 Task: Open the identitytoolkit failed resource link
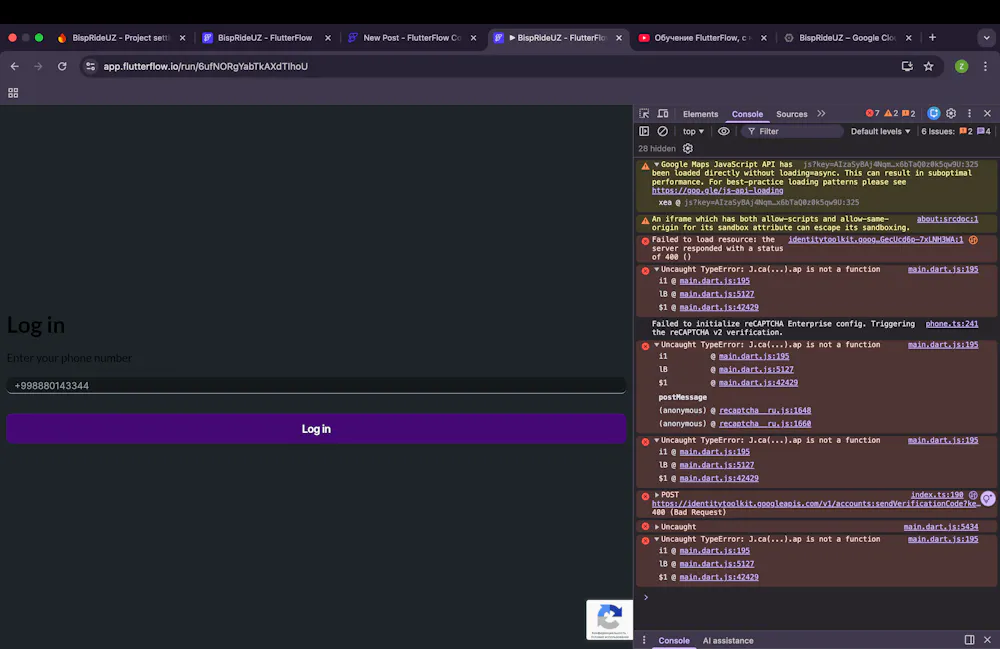pos(875,240)
